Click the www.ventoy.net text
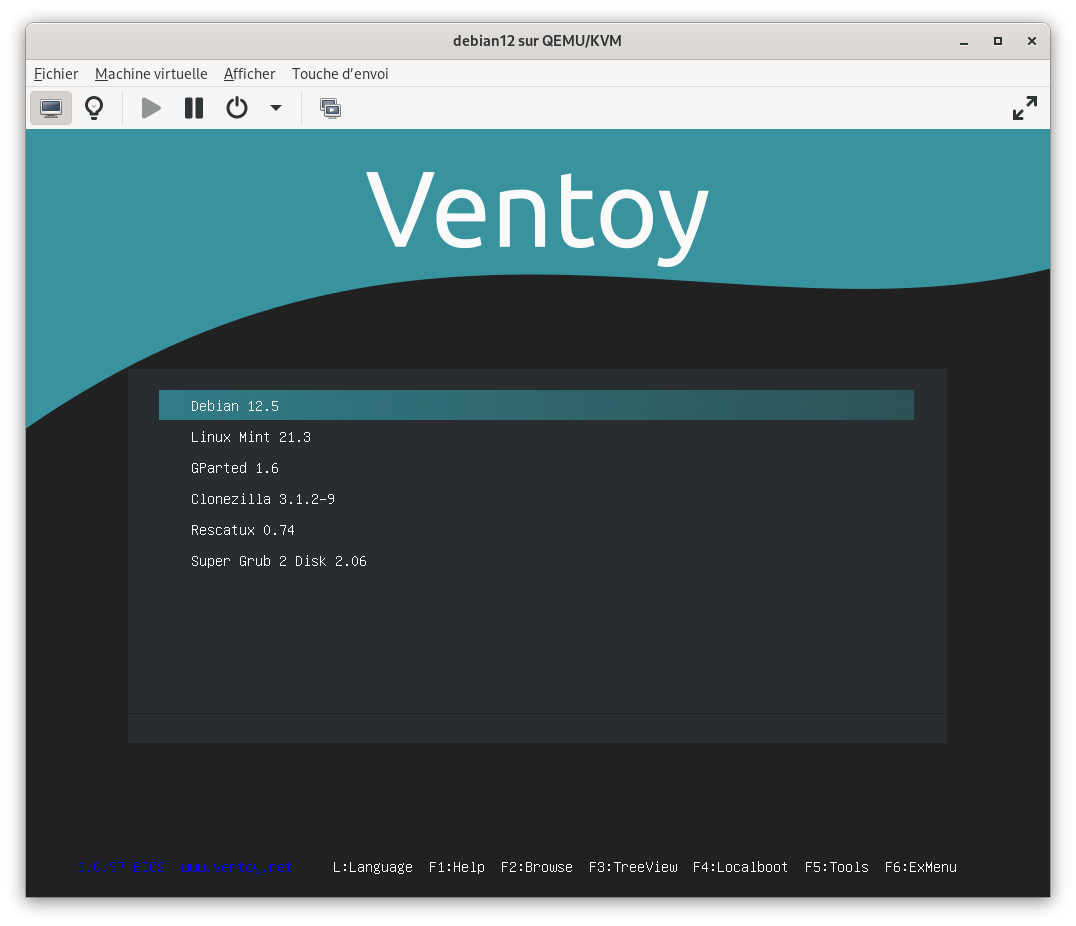 coord(237,867)
